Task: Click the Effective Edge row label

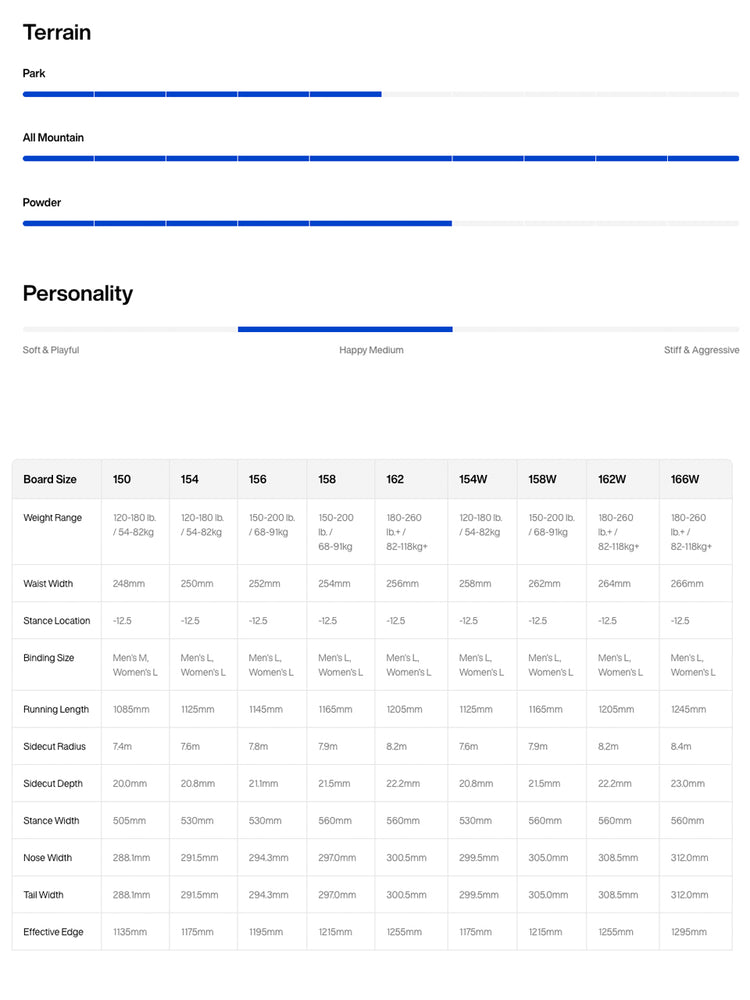Action: [x=53, y=932]
